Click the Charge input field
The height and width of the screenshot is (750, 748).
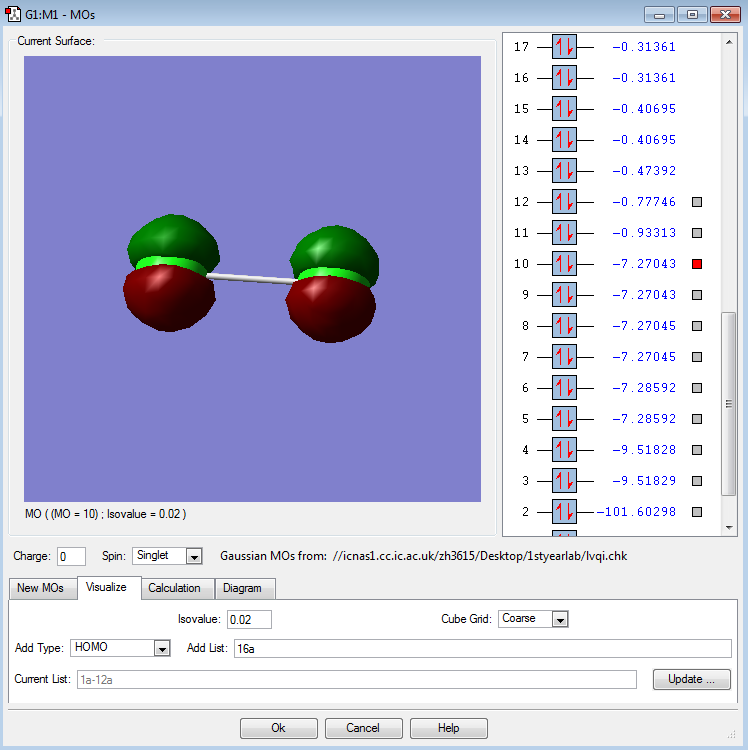click(71, 556)
